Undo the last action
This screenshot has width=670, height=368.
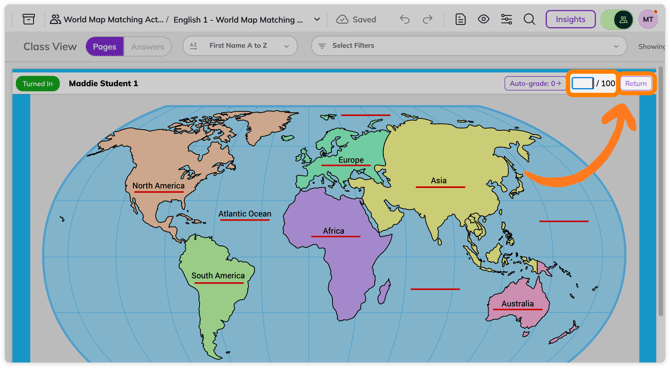point(404,19)
